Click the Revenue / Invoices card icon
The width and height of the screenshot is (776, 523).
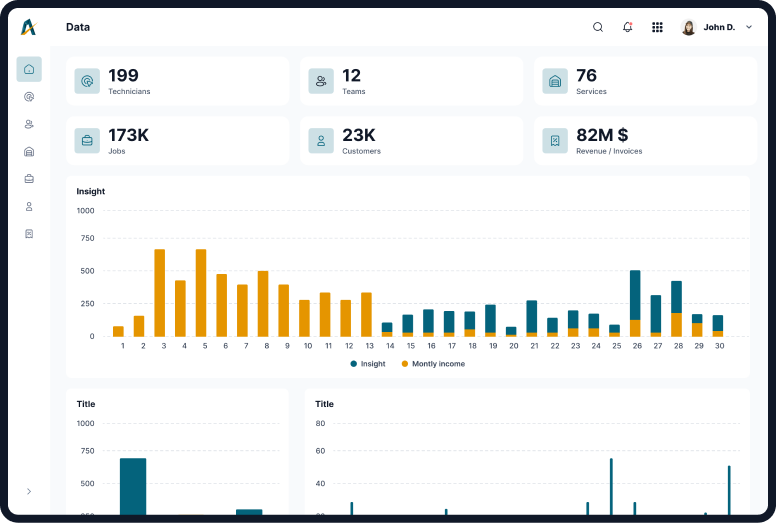pos(555,141)
